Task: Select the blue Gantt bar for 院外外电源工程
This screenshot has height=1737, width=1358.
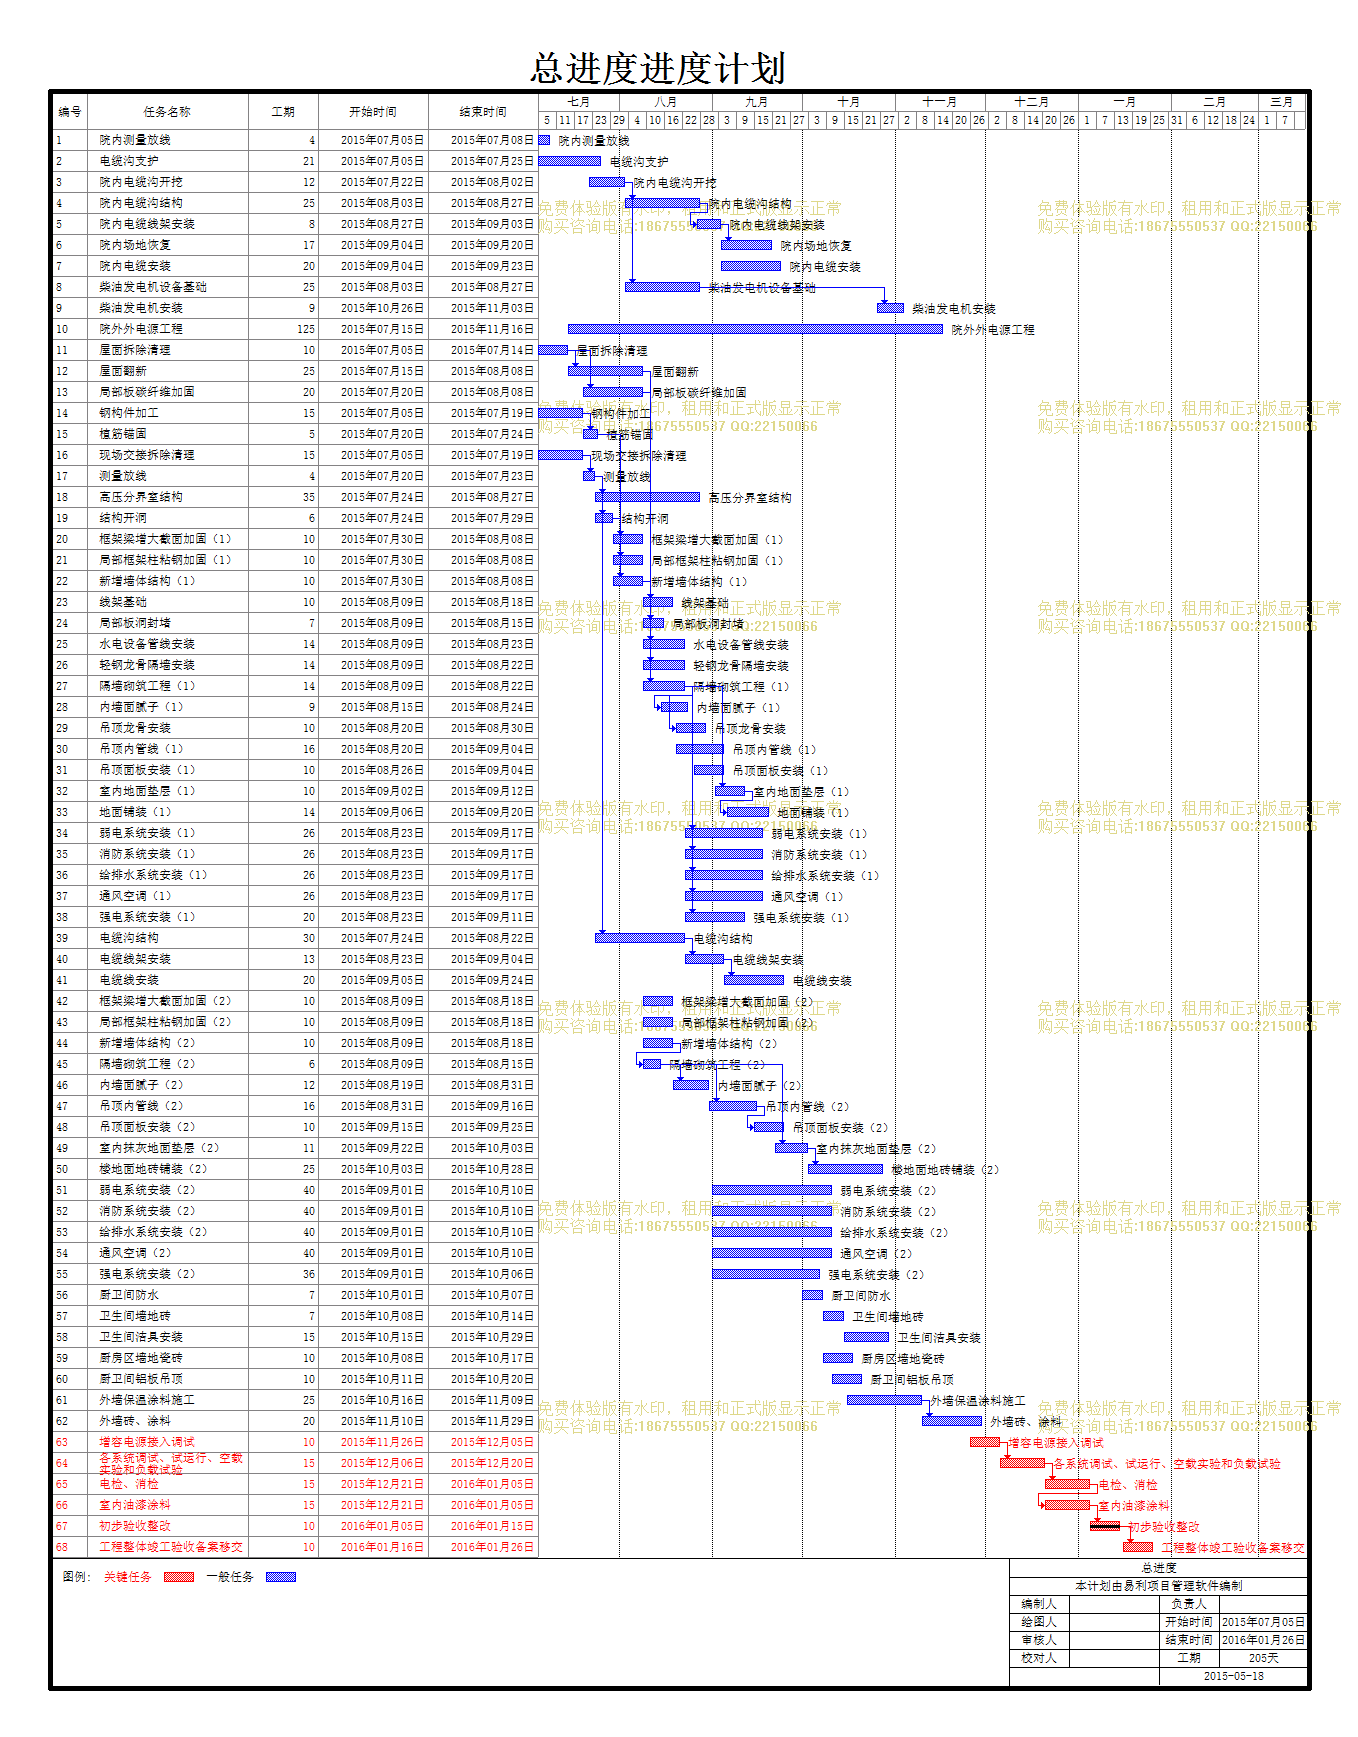Action: (755, 329)
